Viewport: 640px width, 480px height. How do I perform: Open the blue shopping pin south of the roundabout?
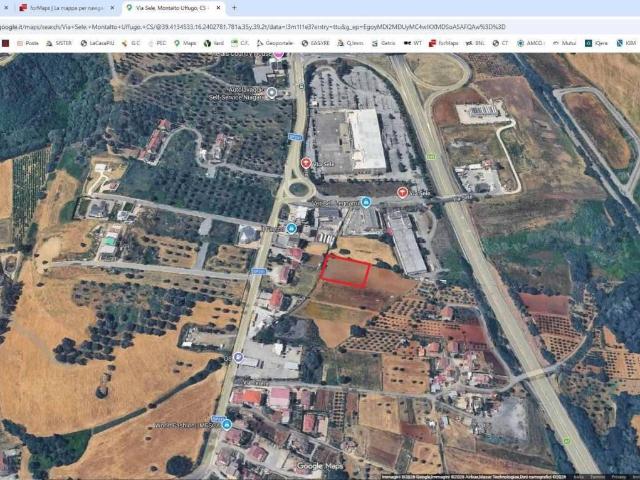291,228
